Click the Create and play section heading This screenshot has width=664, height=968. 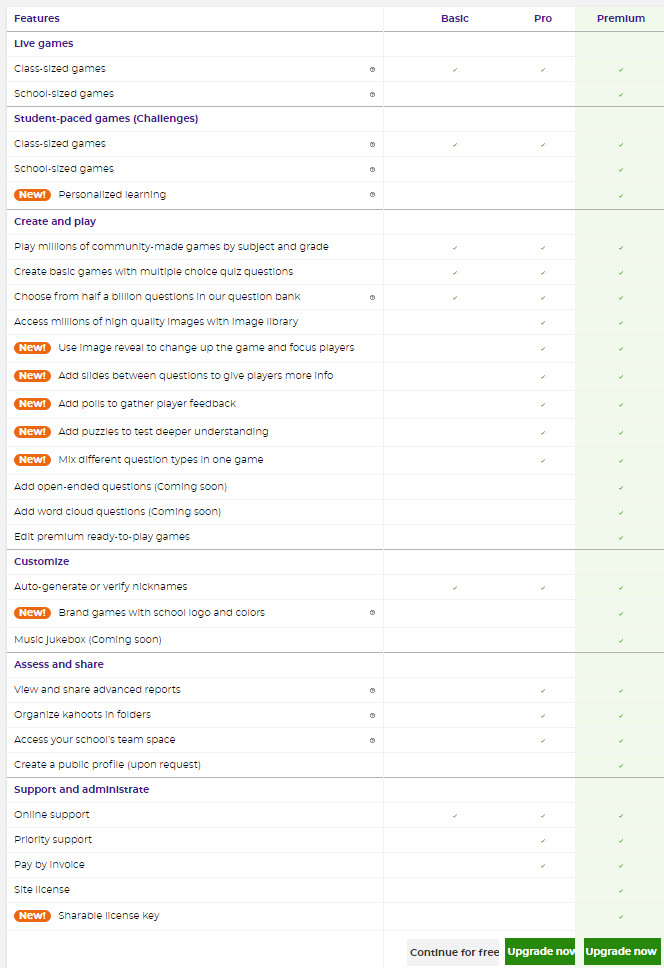(x=55, y=222)
